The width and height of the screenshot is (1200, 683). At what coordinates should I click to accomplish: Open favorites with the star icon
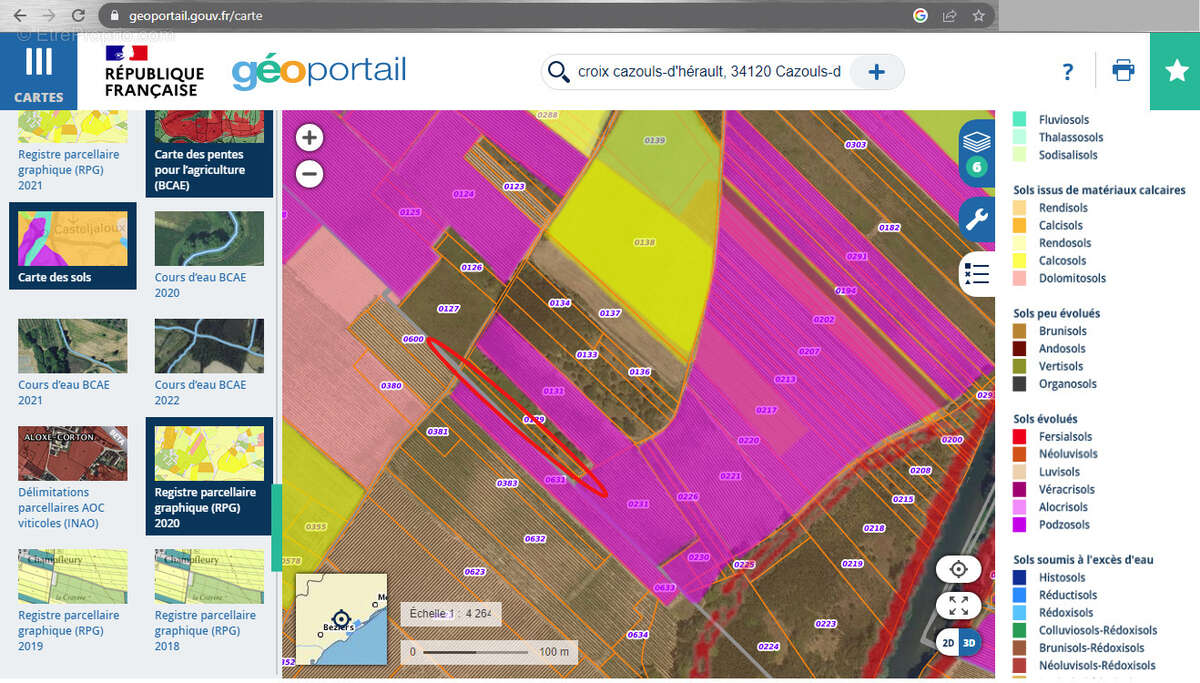click(x=1175, y=71)
